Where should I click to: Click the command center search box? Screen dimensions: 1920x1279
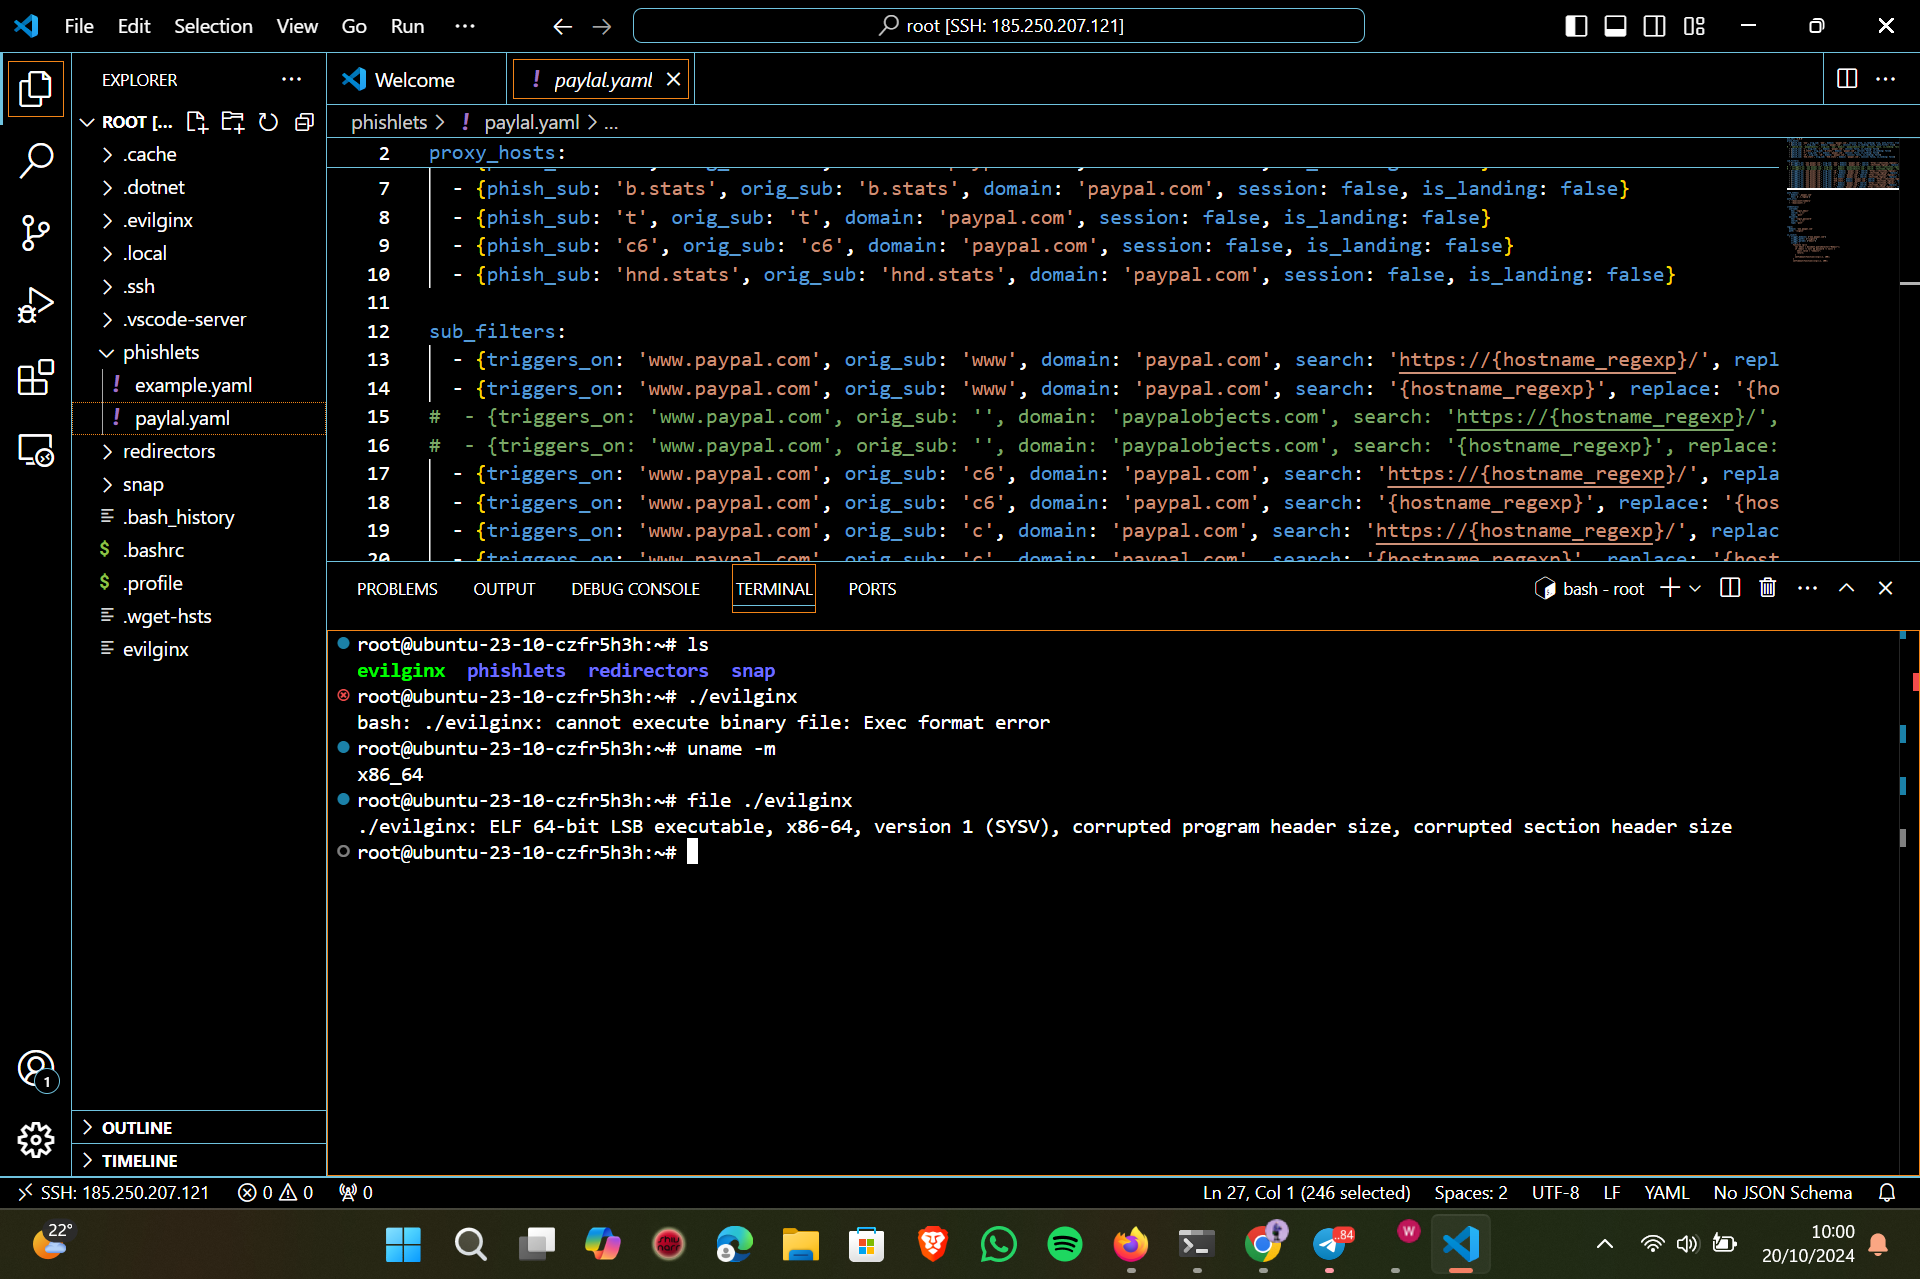[998, 26]
